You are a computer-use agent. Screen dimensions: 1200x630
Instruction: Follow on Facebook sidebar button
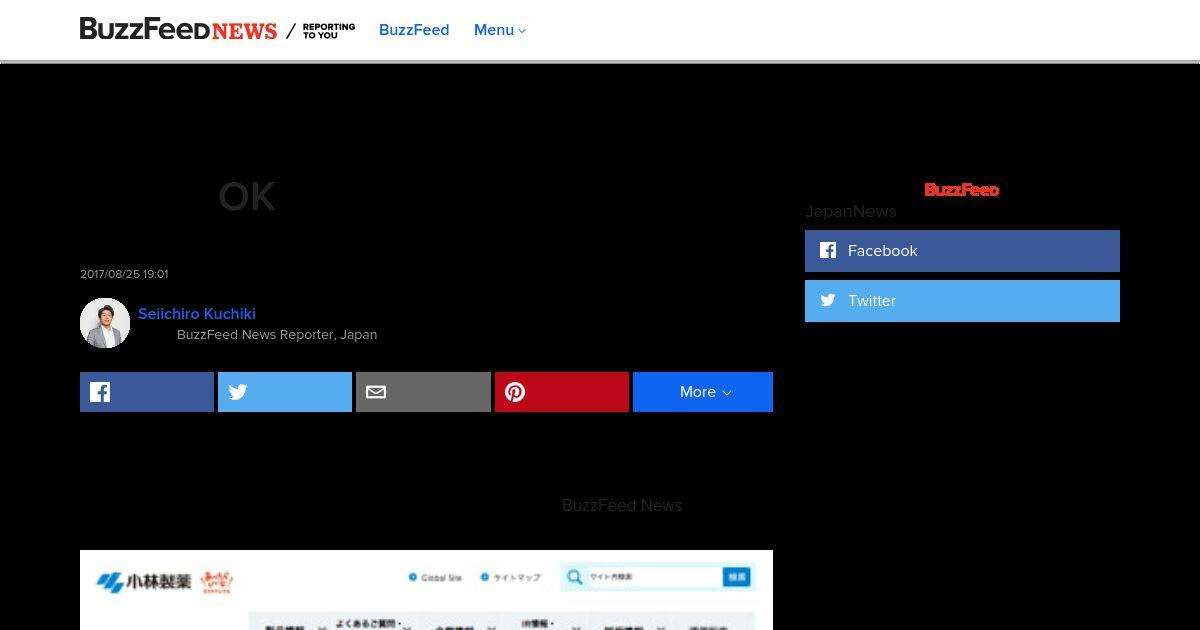[962, 251]
